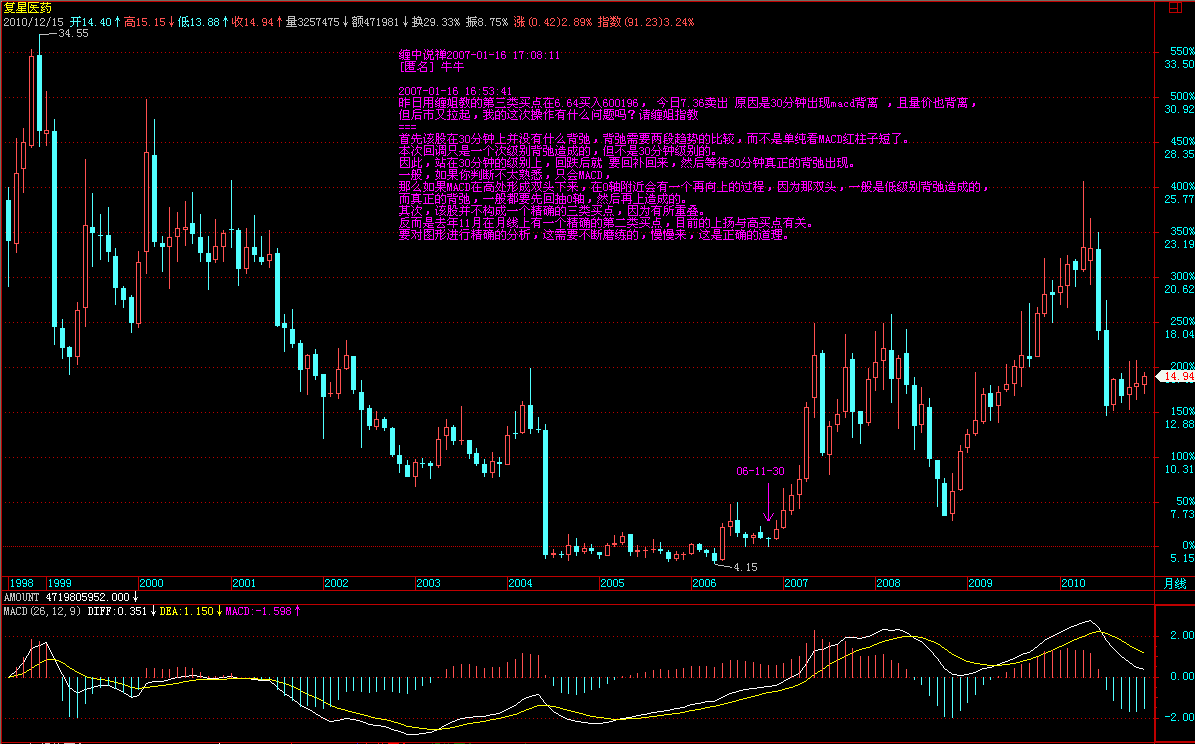Click 1999 on the year axis

pos(60,583)
